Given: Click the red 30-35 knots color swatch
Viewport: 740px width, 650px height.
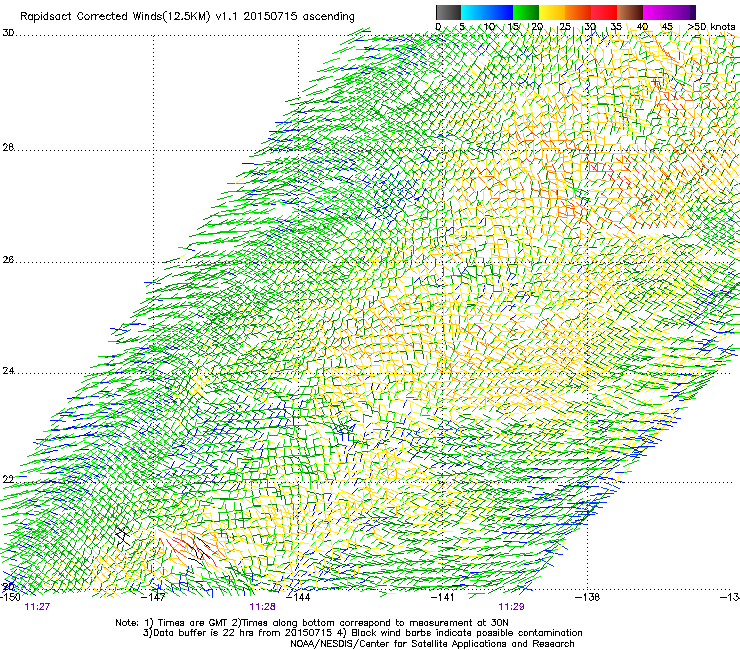Looking at the screenshot, I should [x=604, y=12].
